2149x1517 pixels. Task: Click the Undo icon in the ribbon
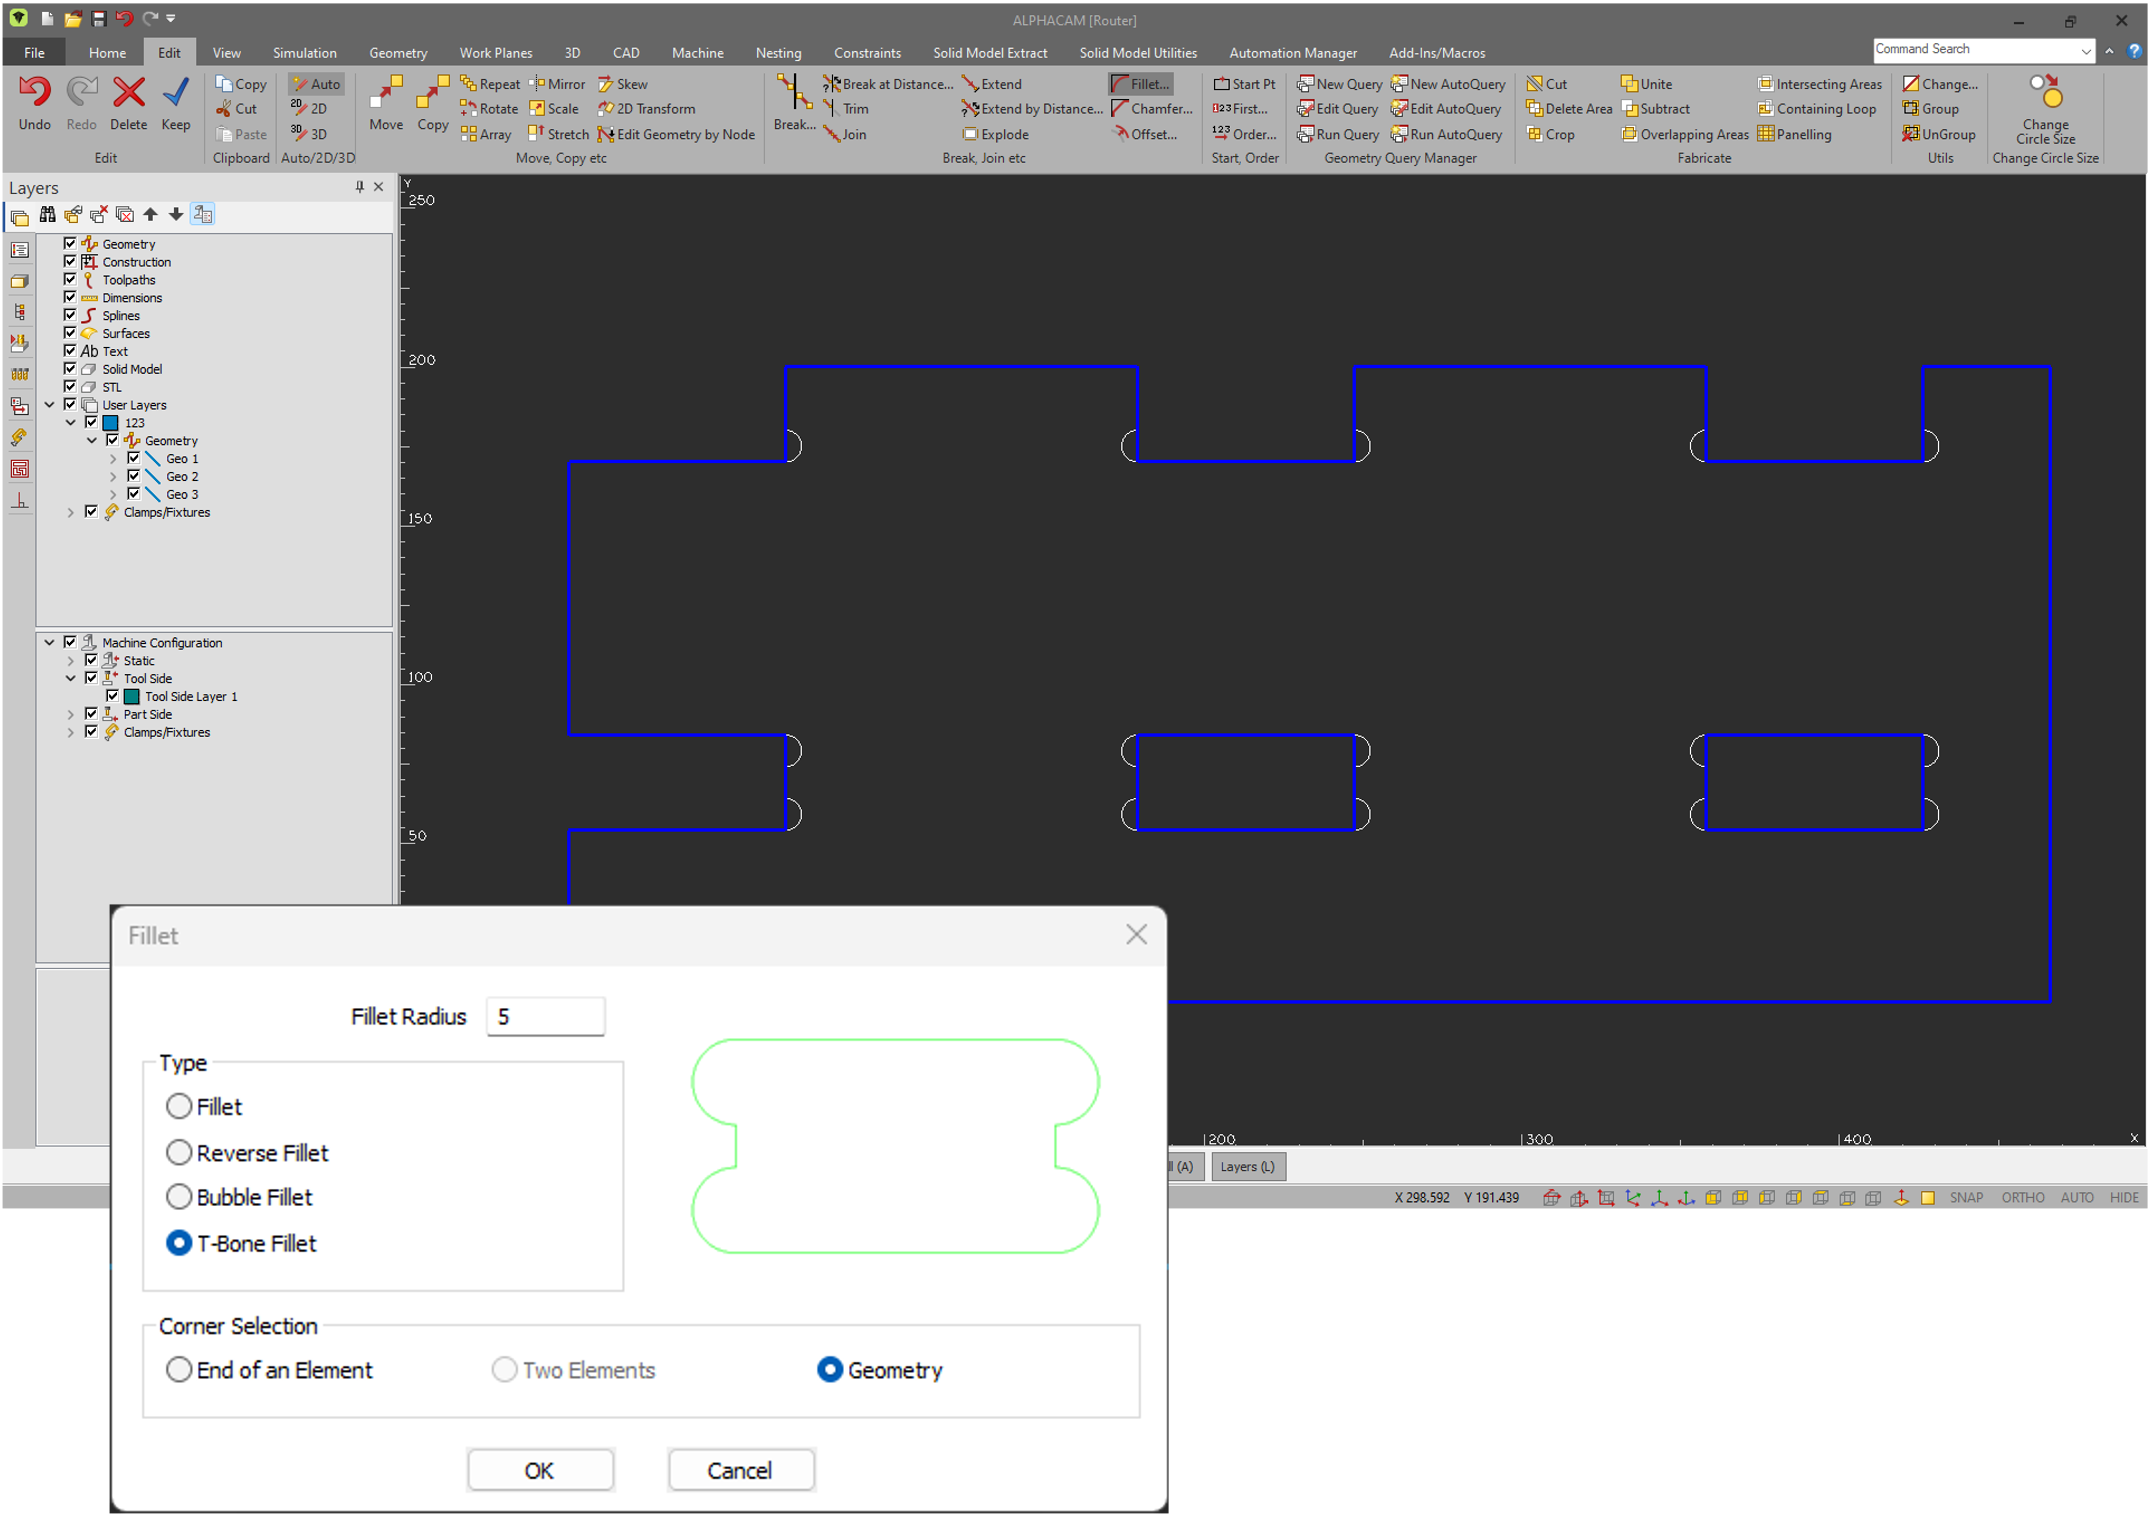click(34, 102)
